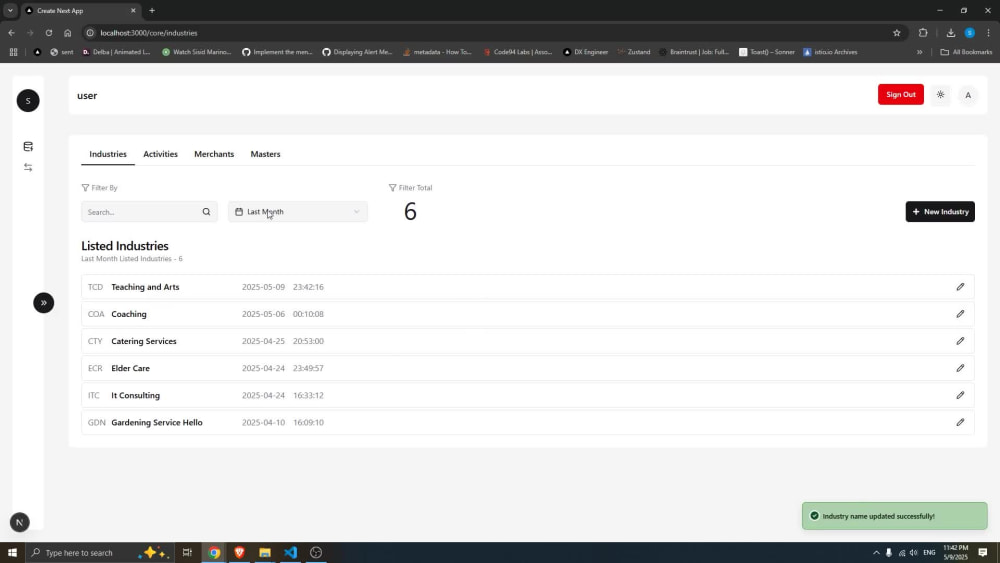Image resolution: width=1000 pixels, height=563 pixels.
Task: Open Windows Start menu
Action: coord(12,552)
